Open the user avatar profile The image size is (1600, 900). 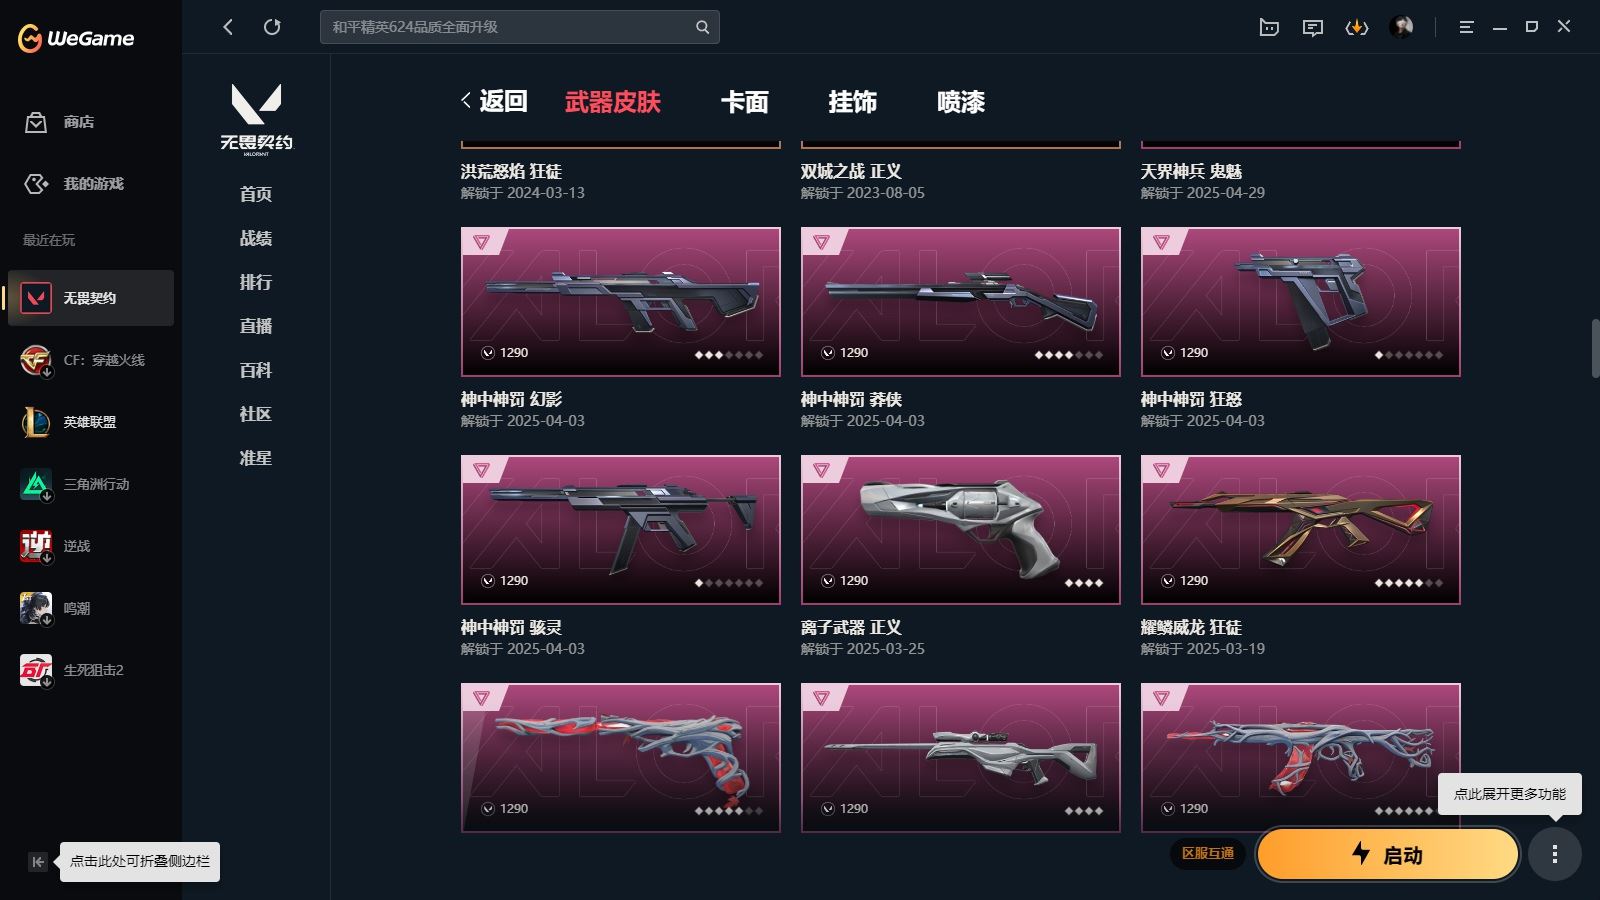coord(1401,27)
